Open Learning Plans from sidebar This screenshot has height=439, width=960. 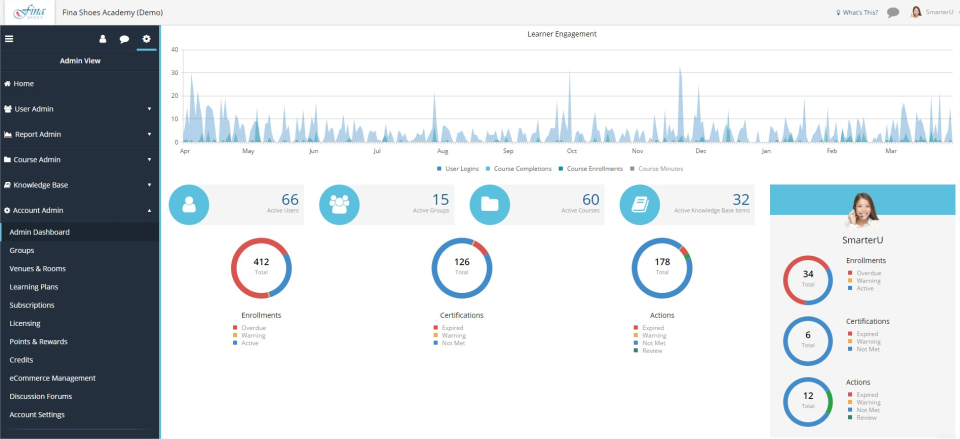click(x=33, y=287)
